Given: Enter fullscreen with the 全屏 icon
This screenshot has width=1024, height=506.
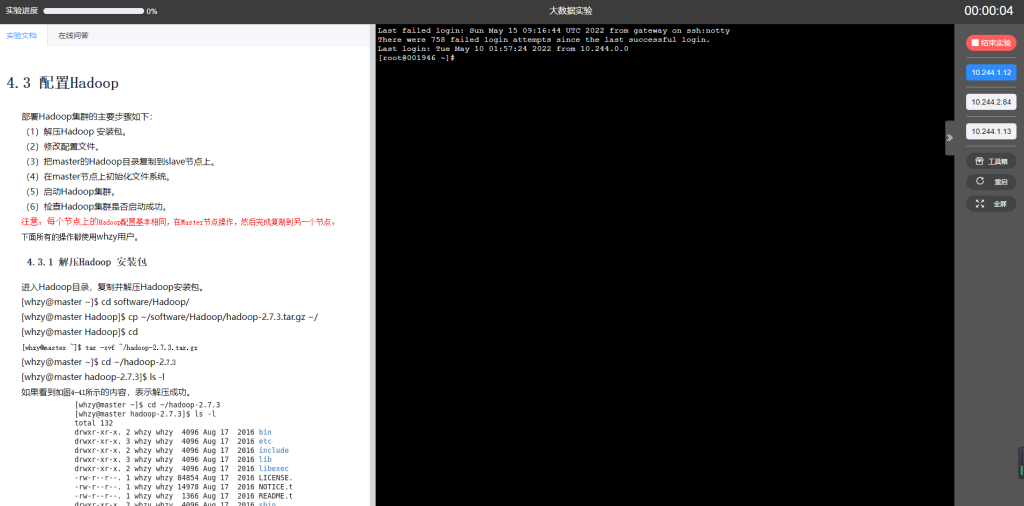Looking at the screenshot, I should tap(980, 203).
